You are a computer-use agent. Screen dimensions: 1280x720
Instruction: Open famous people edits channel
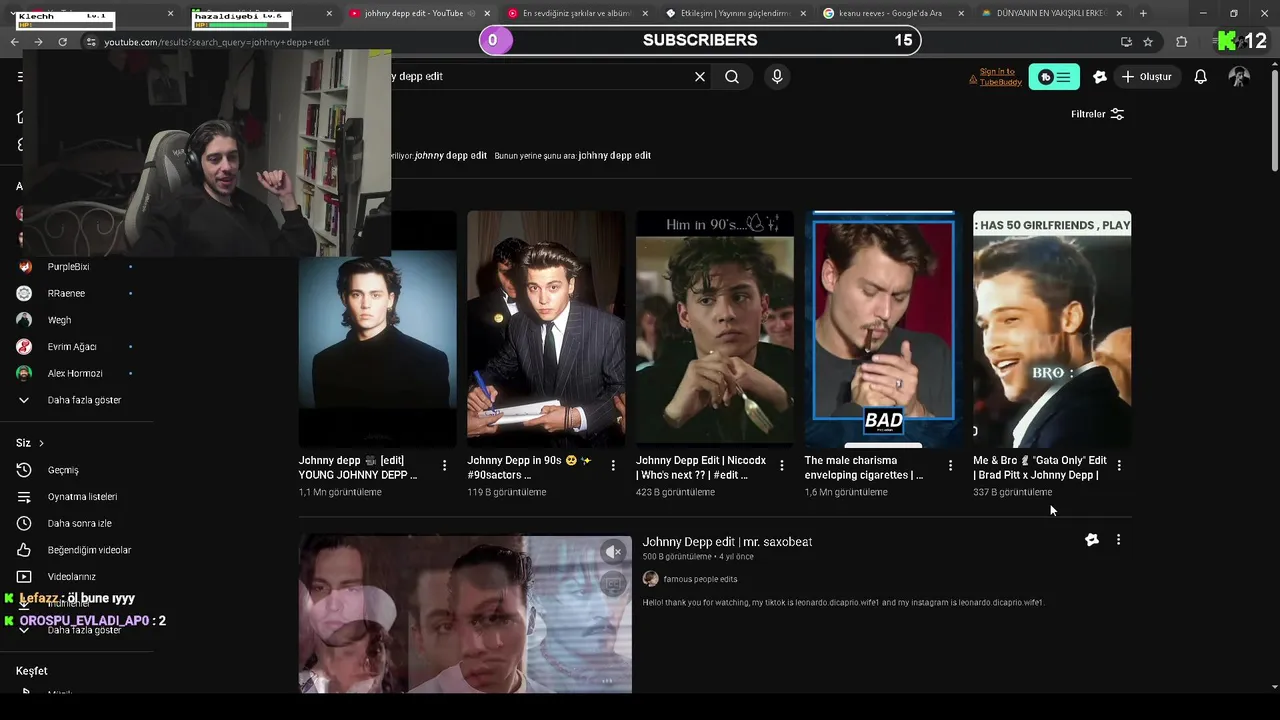pyautogui.click(x=700, y=579)
